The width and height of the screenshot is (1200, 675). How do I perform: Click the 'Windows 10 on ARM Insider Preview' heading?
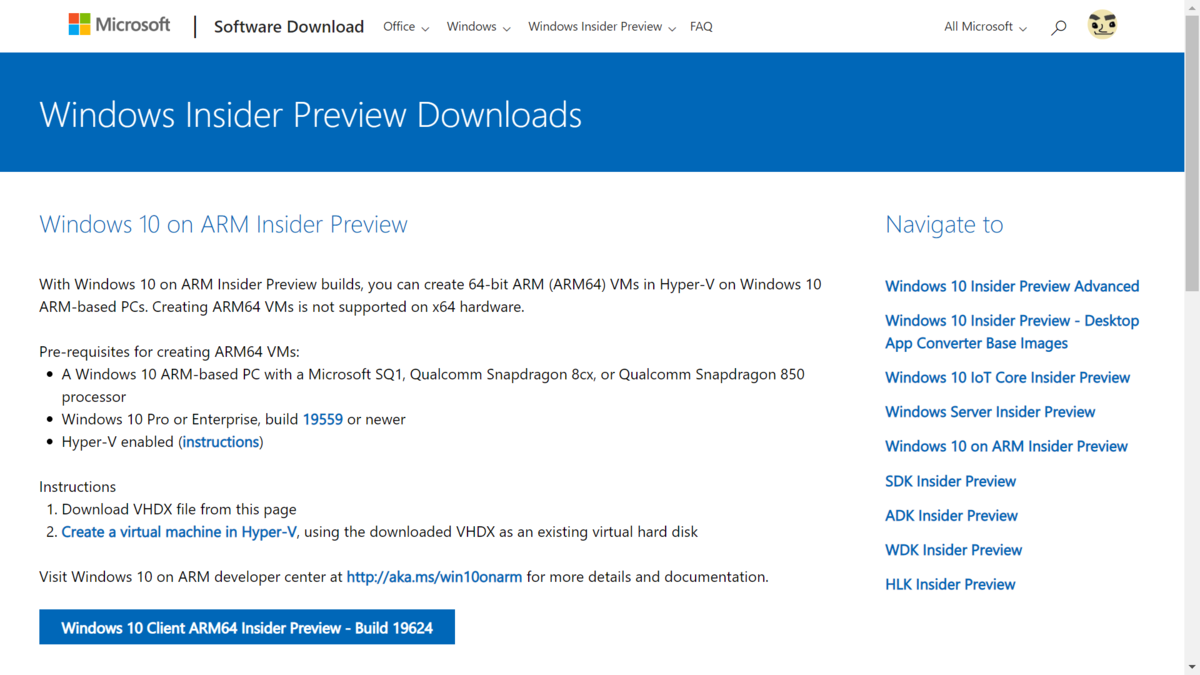pyautogui.click(x=223, y=224)
